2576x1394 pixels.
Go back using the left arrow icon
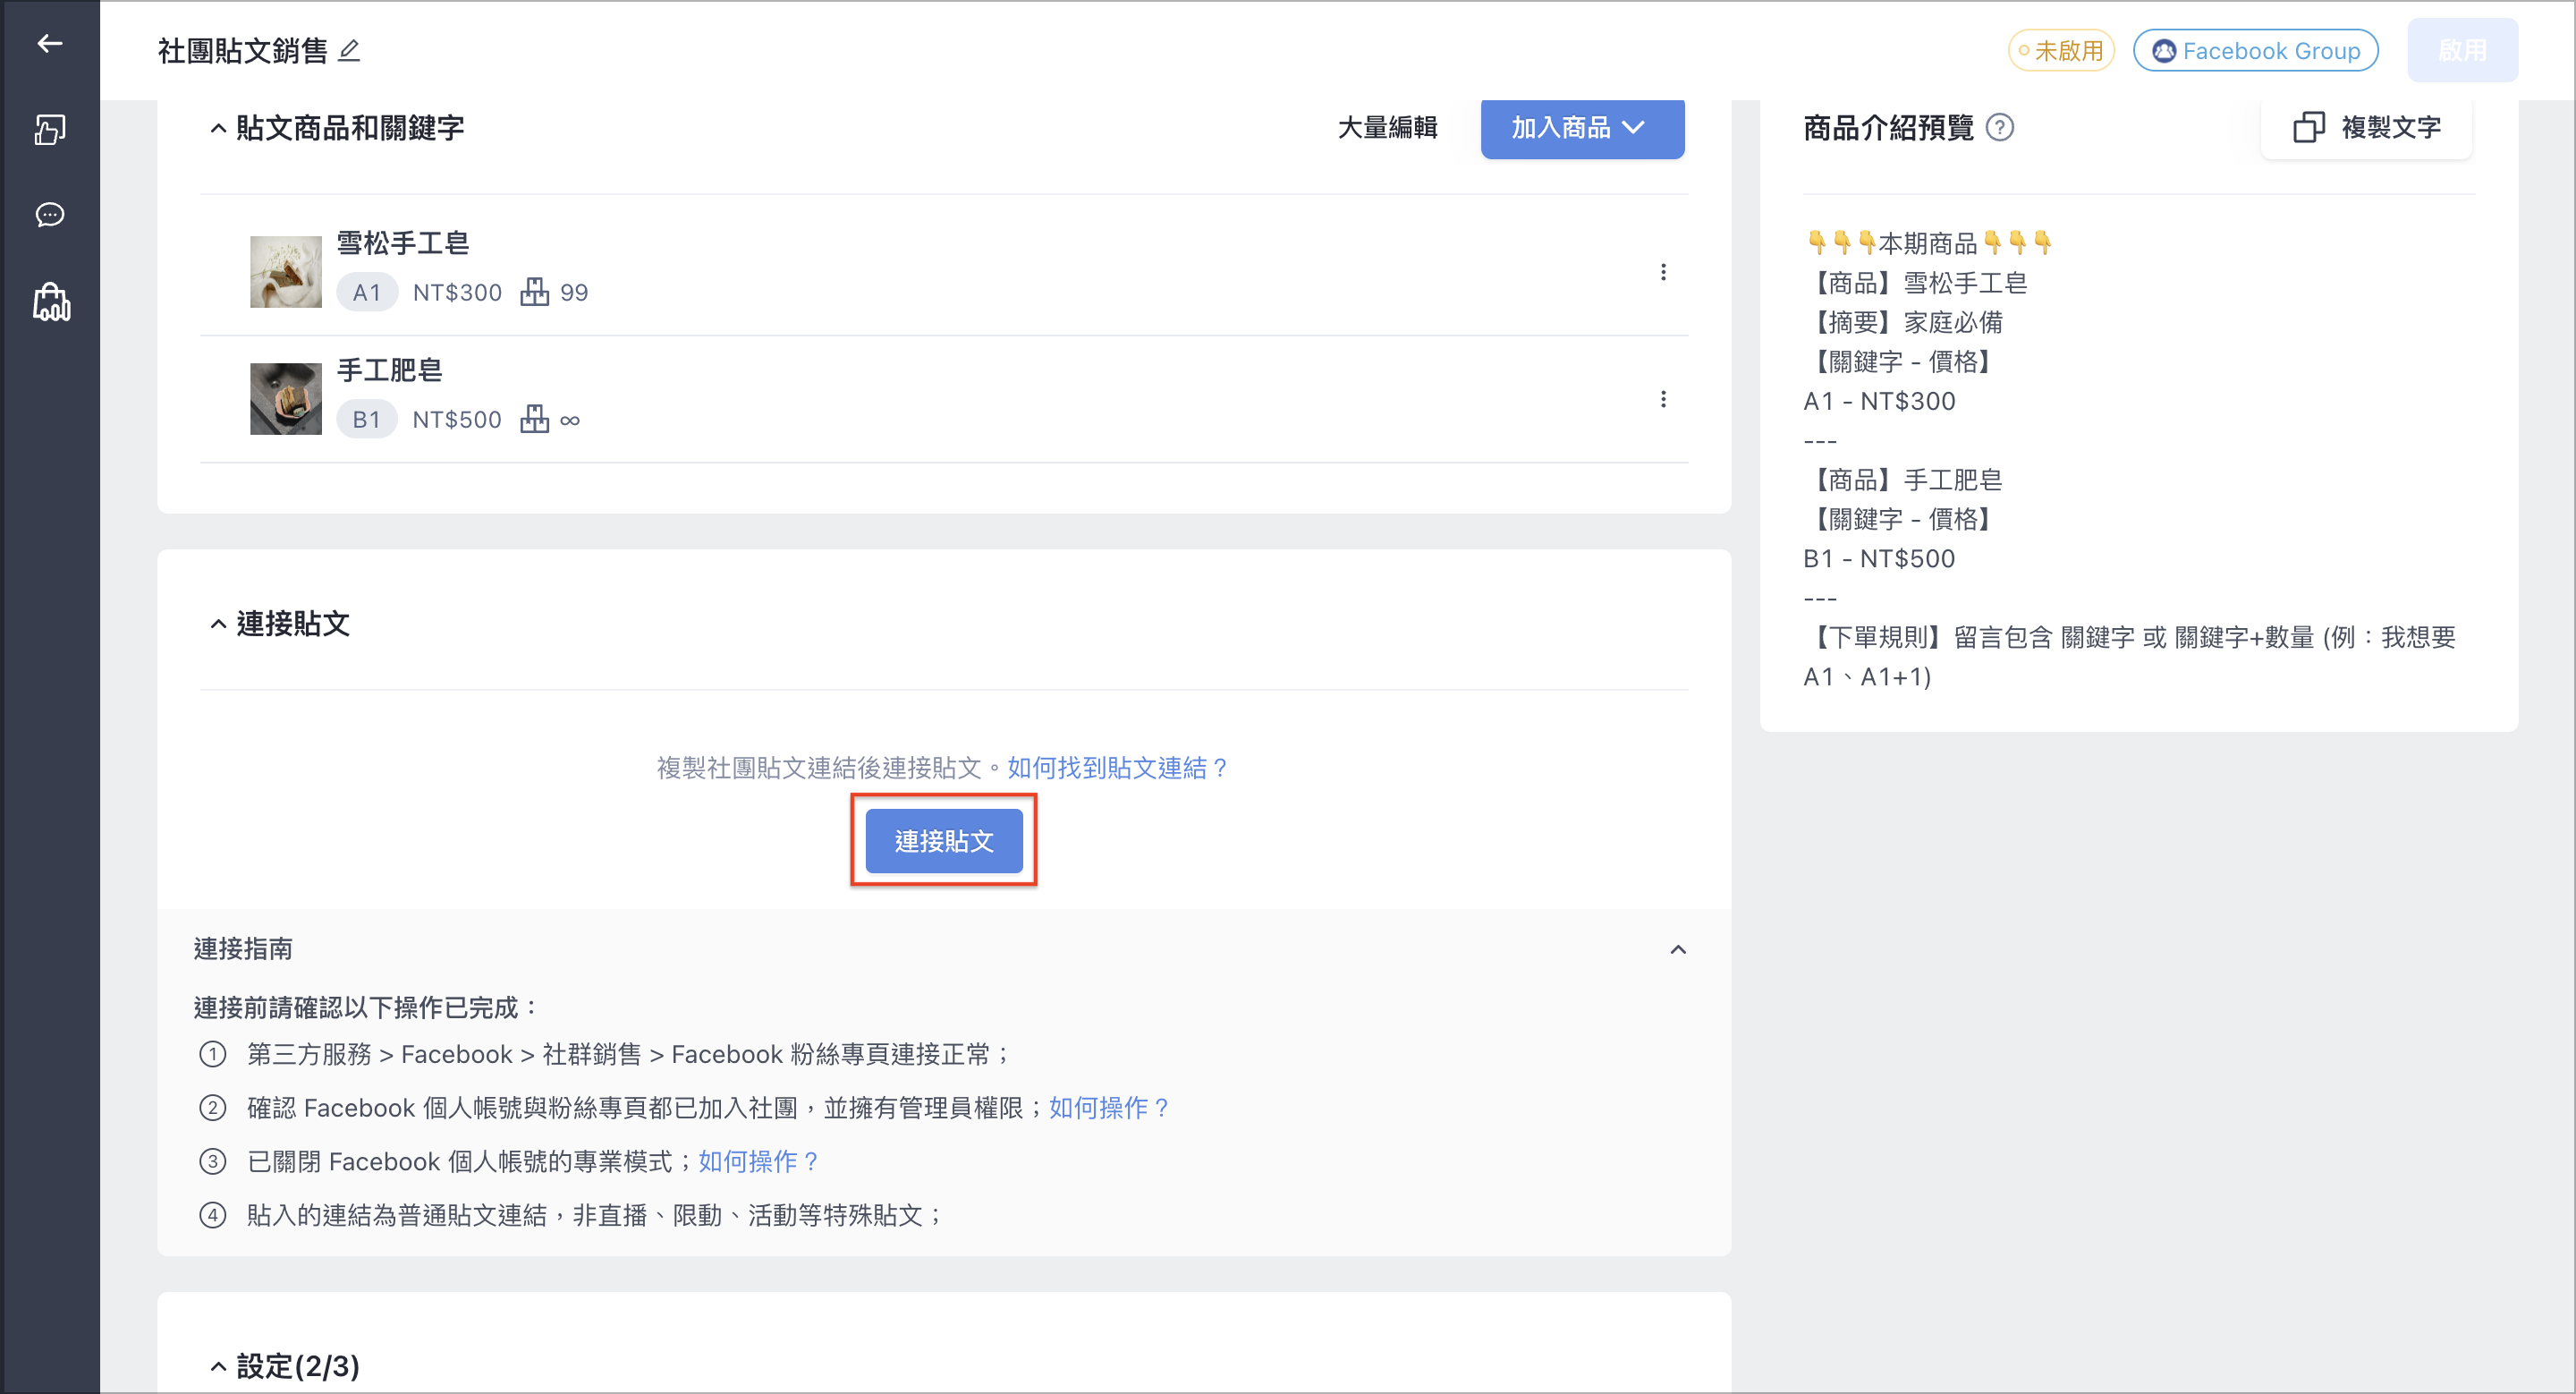[x=49, y=43]
